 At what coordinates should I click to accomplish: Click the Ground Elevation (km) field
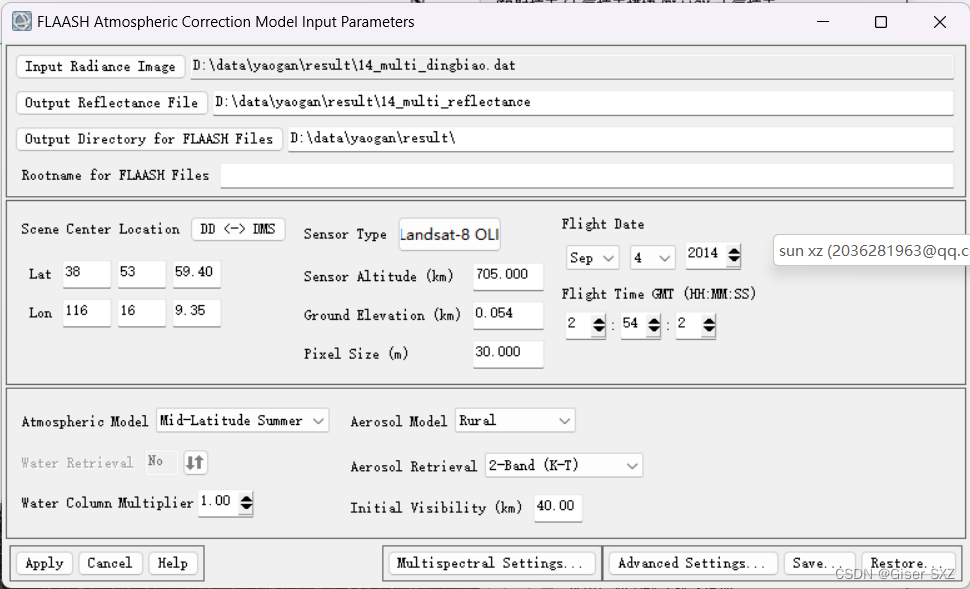[508, 316]
